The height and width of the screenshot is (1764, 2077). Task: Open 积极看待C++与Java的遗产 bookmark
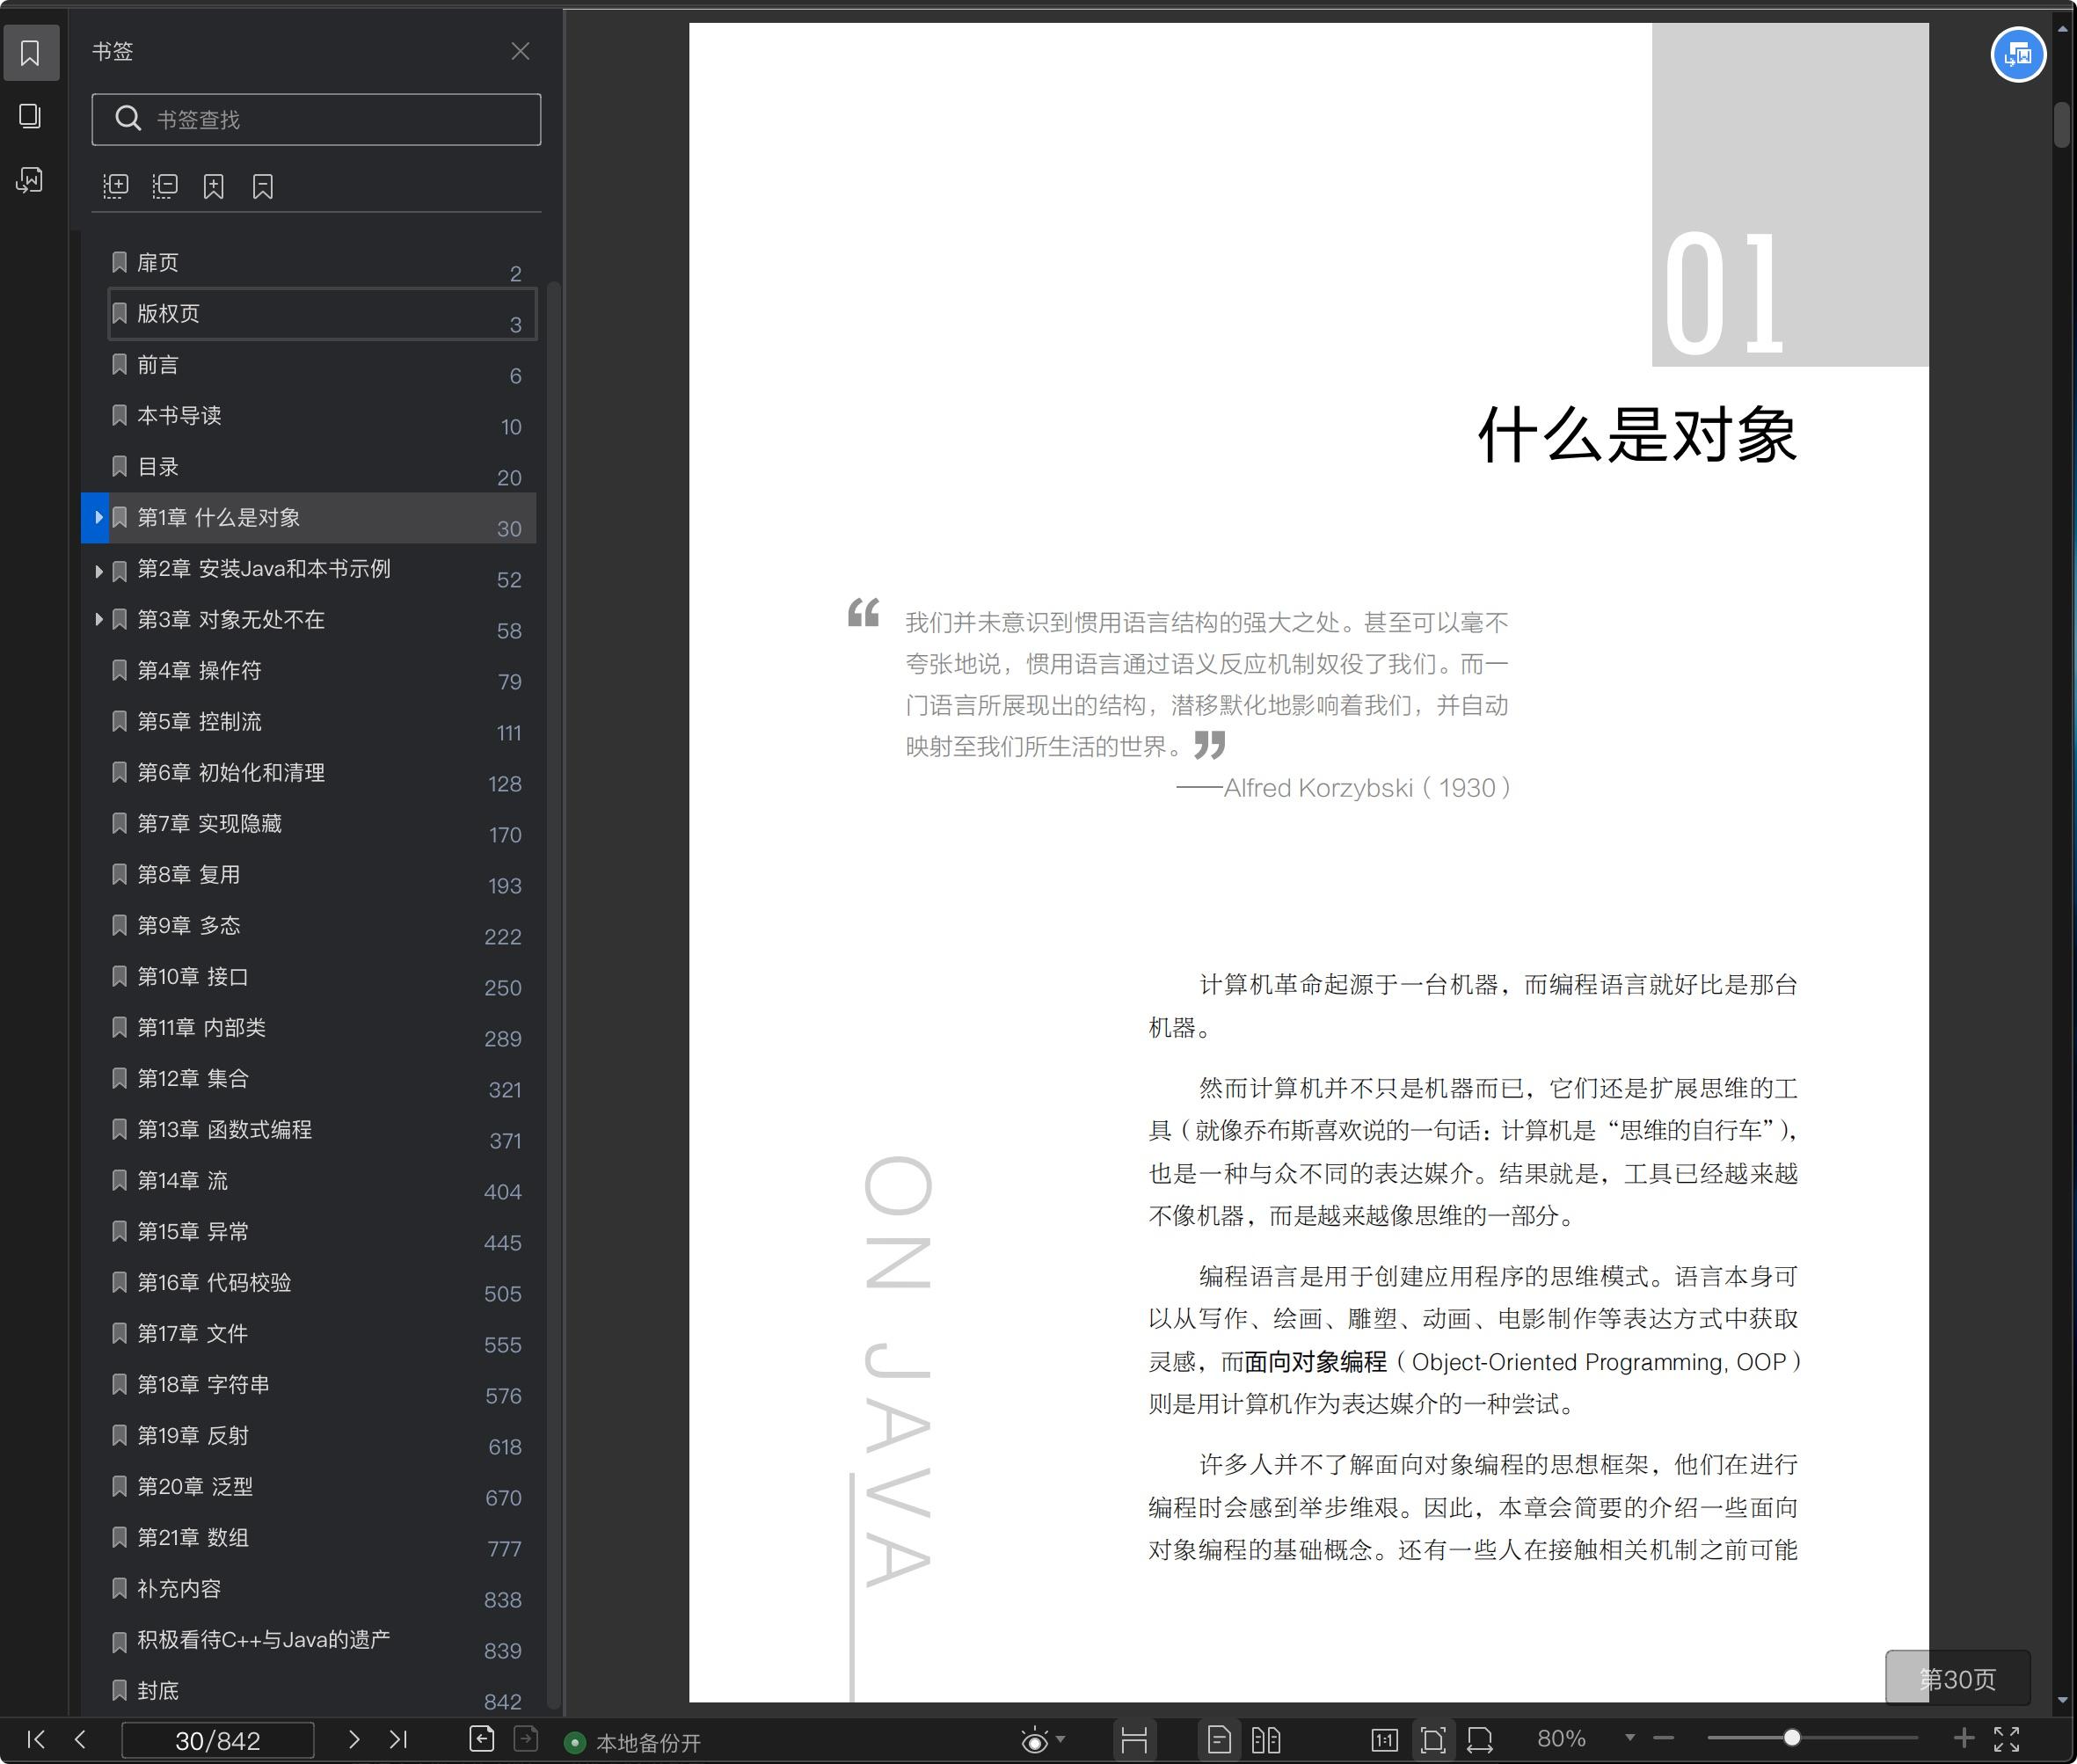(322, 1640)
